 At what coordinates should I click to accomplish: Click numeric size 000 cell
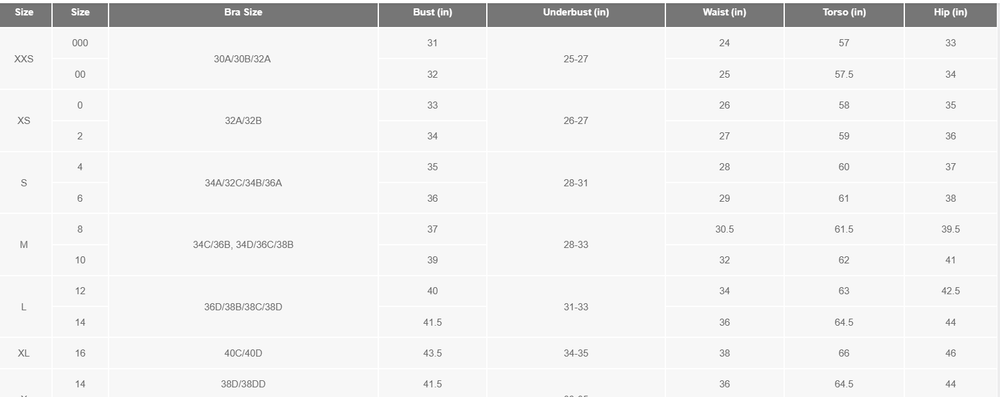(x=80, y=43)
